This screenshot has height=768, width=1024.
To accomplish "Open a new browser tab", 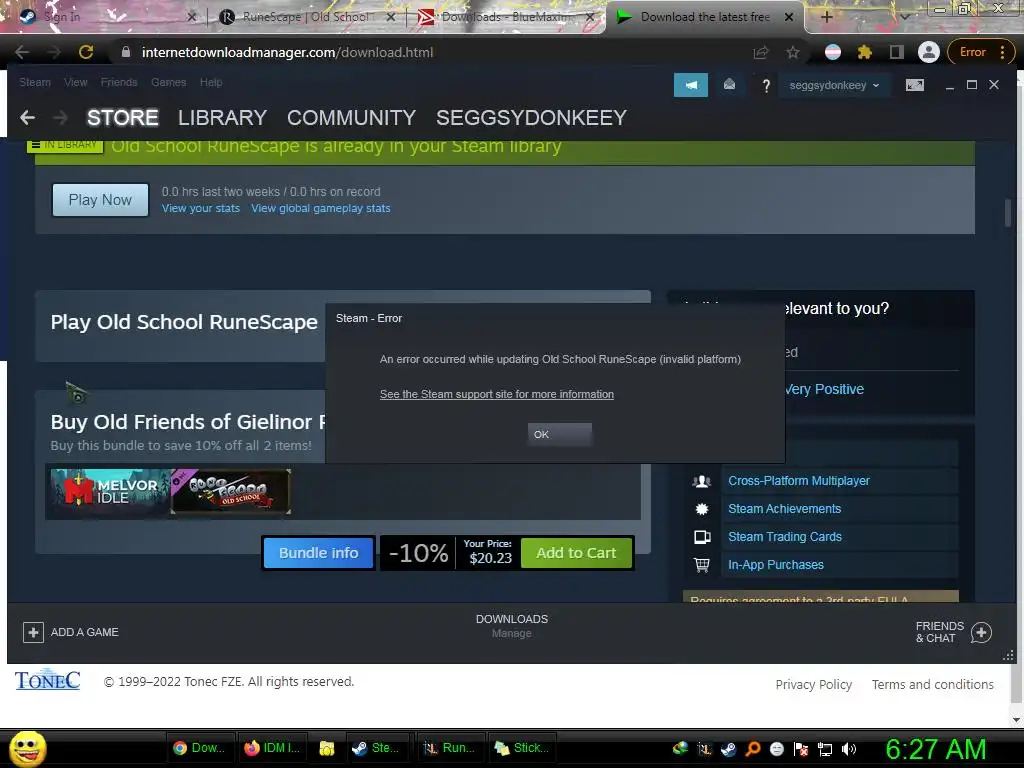I will point(826,17).
